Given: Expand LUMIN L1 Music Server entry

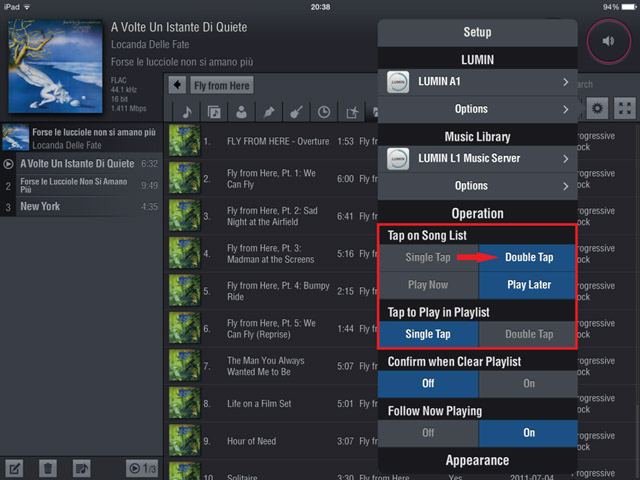Looking at the screenshot, I should click(x=477, y=158).
